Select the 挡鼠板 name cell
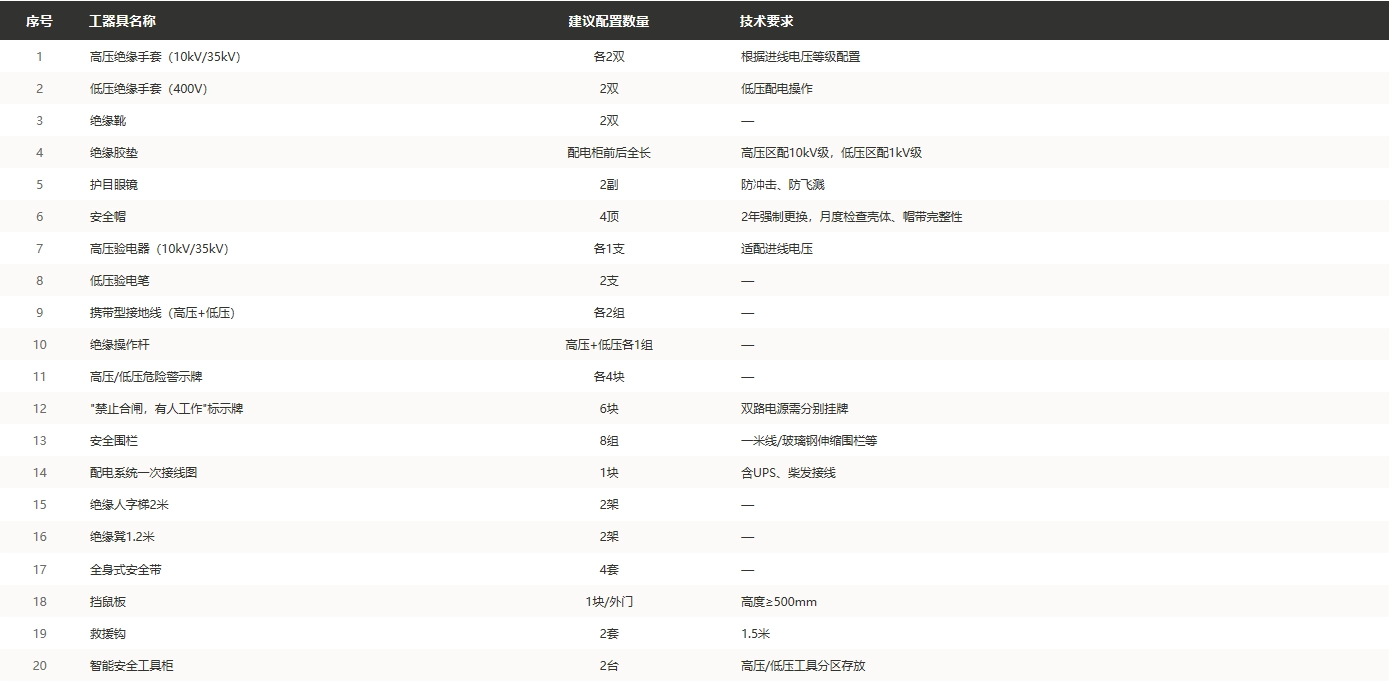Viewport: 1393px width, 685px height. coord(108,602)
